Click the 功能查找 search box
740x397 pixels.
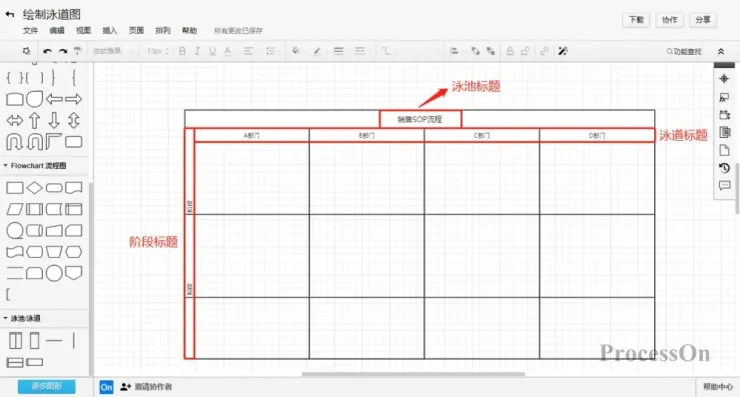pos(684,51)
